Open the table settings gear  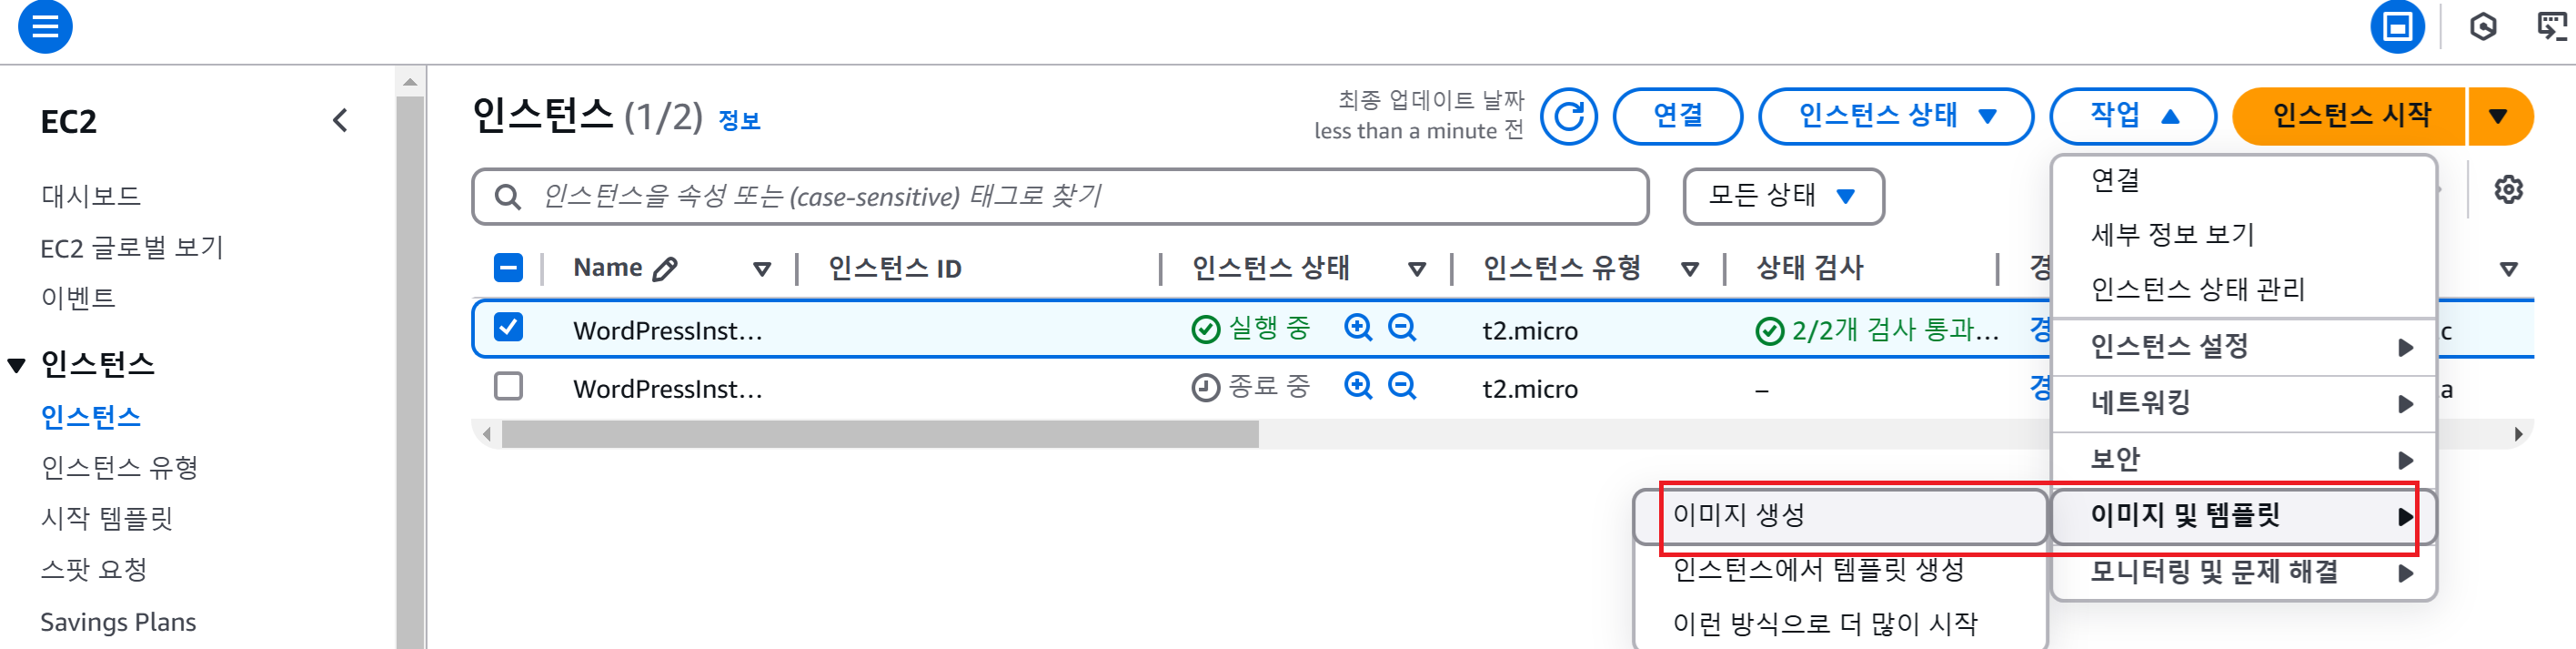pyautogui.click(x=2507, y=190)
